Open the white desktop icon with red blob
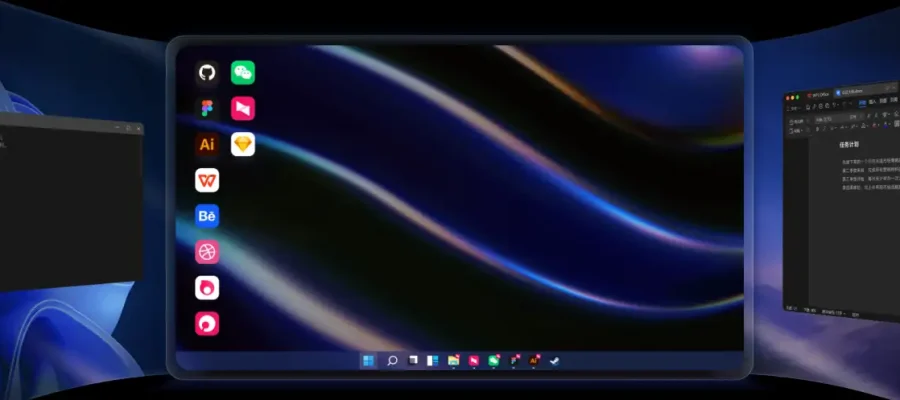900x400 pixels. 207,288
